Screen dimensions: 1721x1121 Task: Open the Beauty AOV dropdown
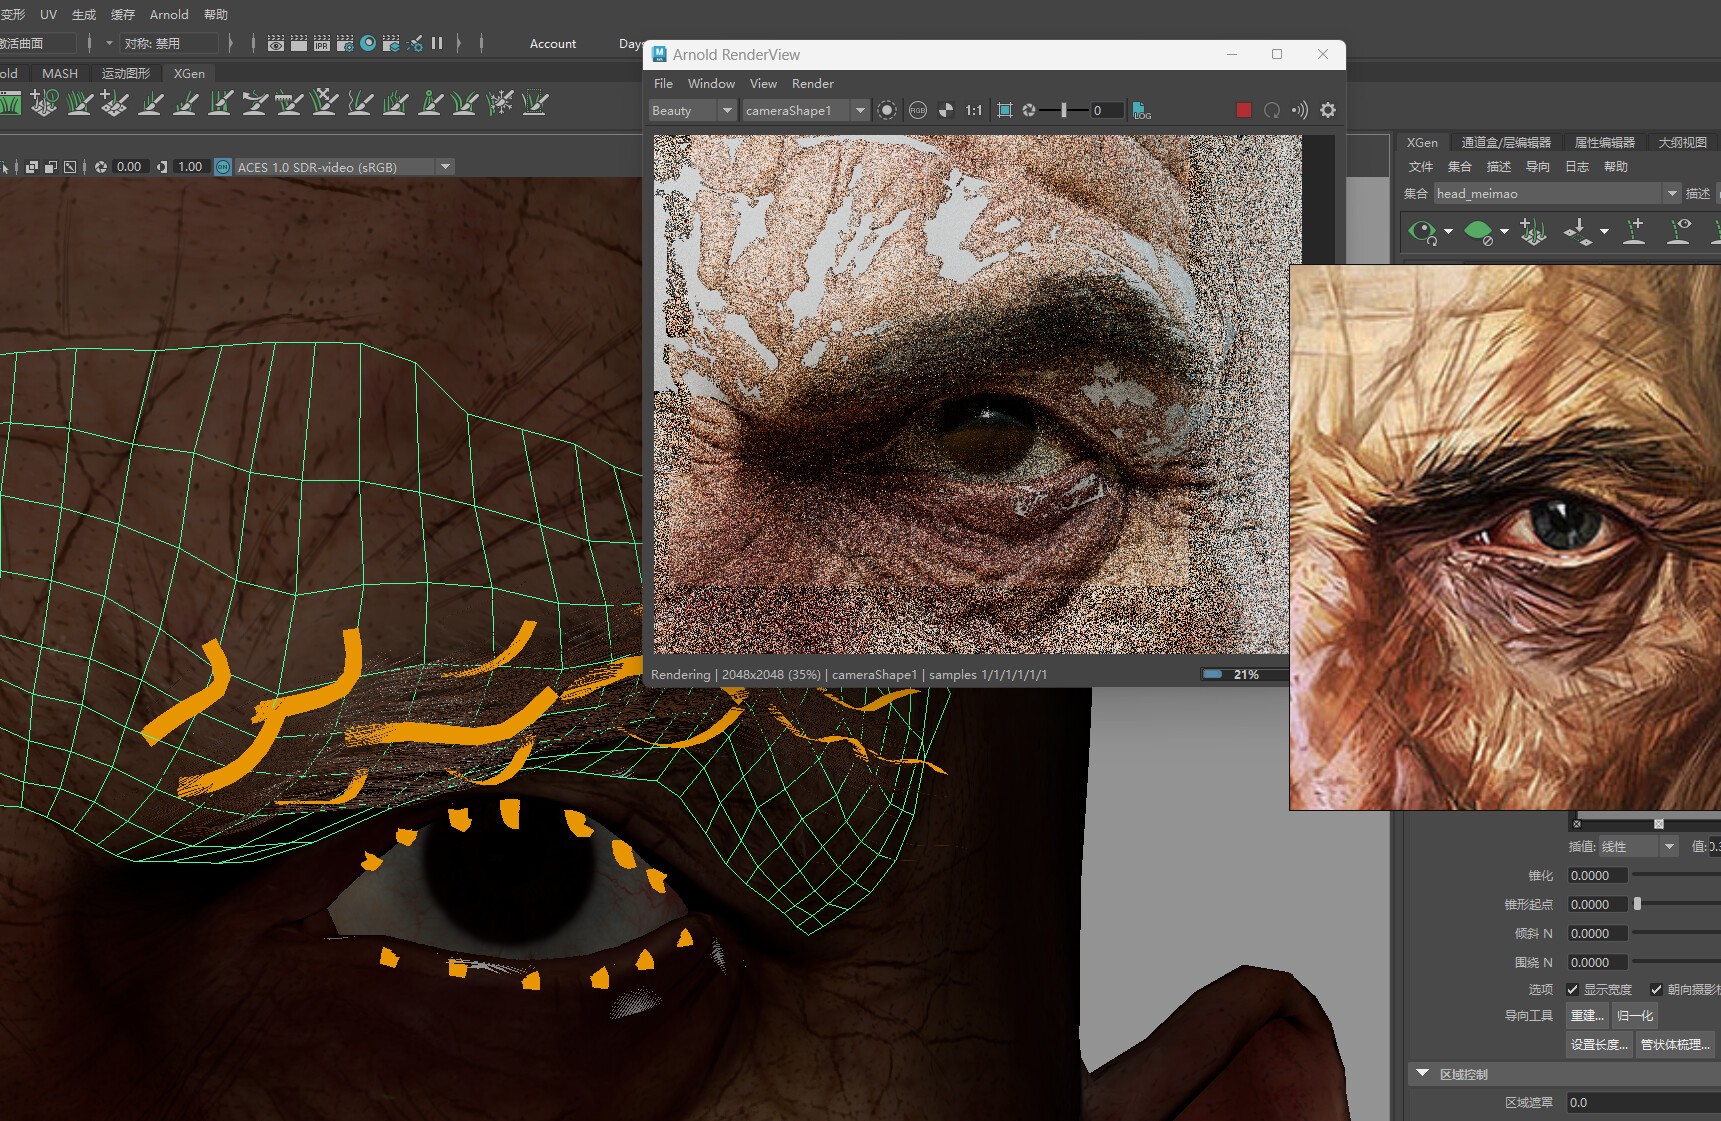727,110
